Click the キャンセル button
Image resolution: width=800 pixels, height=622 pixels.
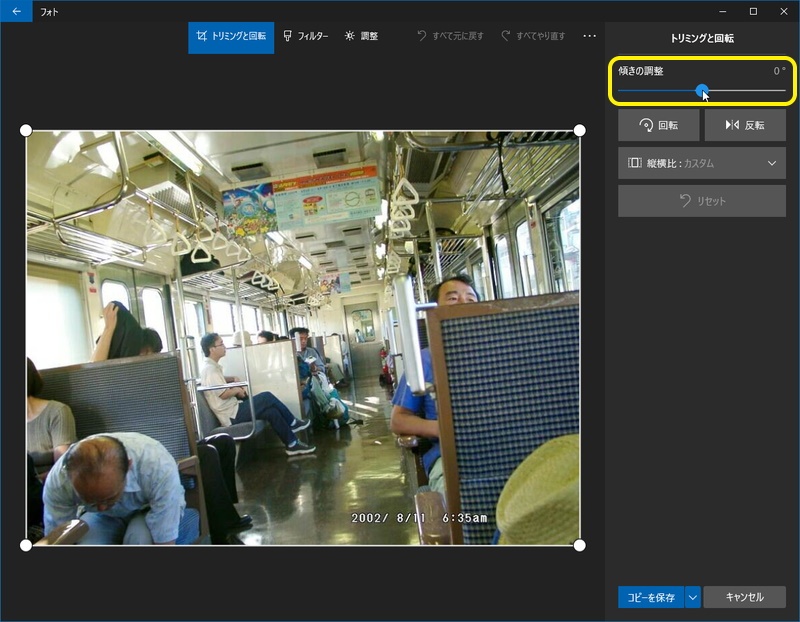(x=744, y=597)
